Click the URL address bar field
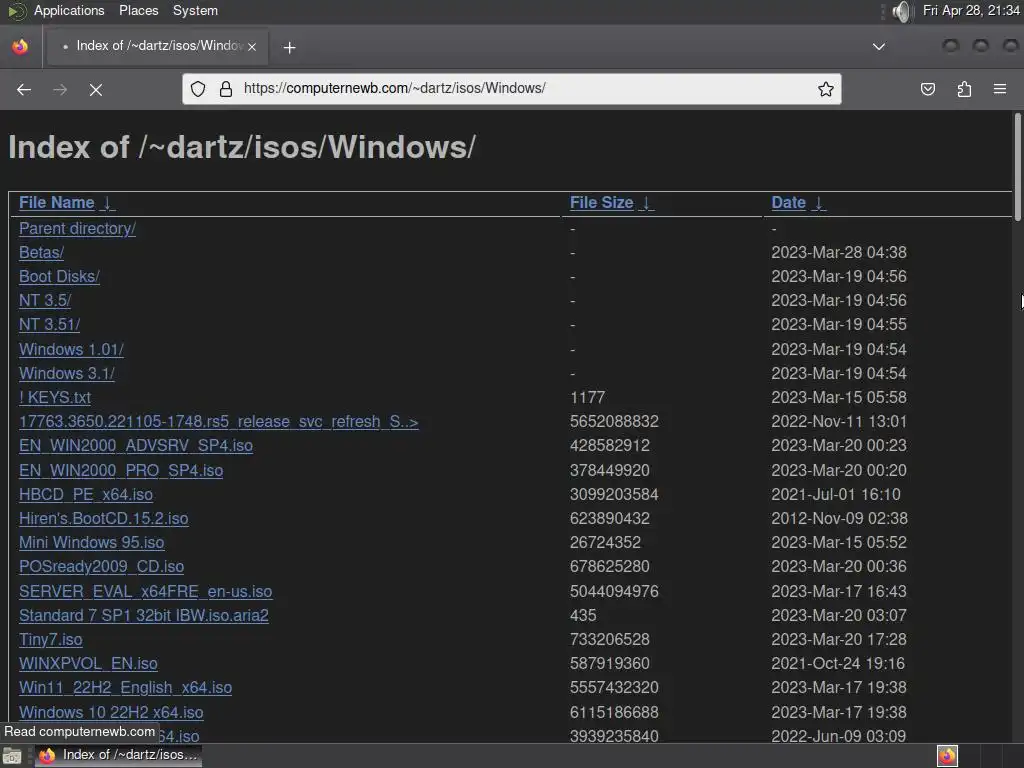 coord(512,89)
